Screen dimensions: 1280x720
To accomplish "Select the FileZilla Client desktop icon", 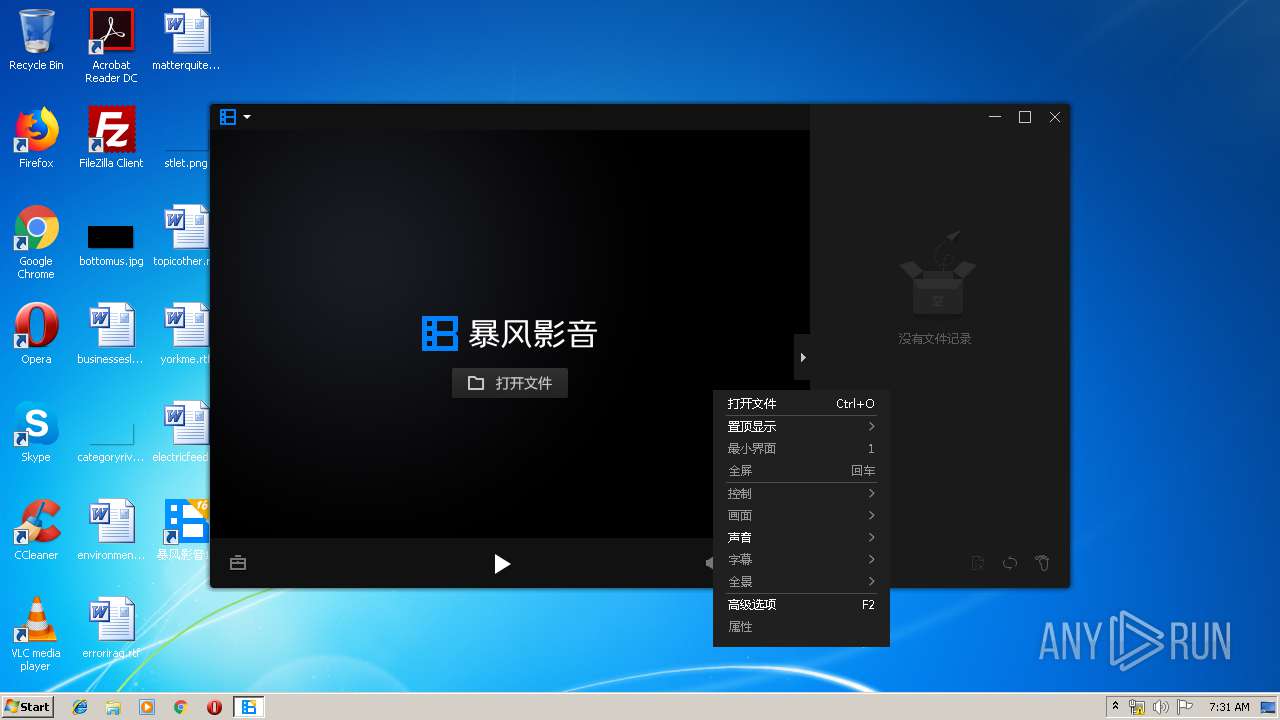I will [x=111, y=138].
